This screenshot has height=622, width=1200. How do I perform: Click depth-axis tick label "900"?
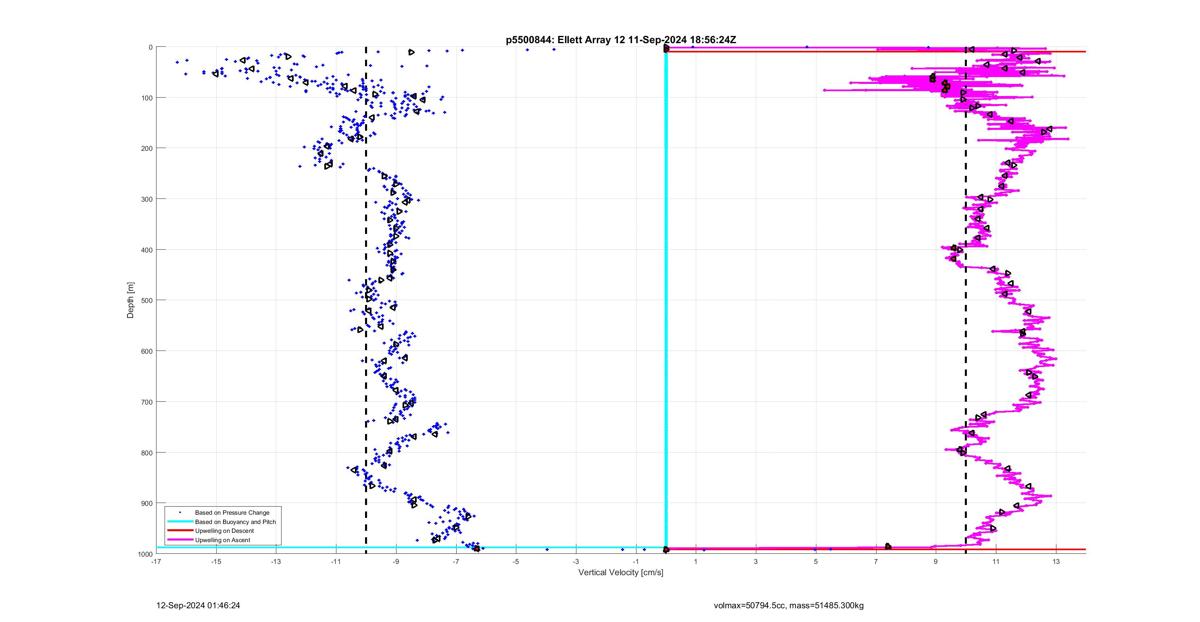[x=146, y=503]
